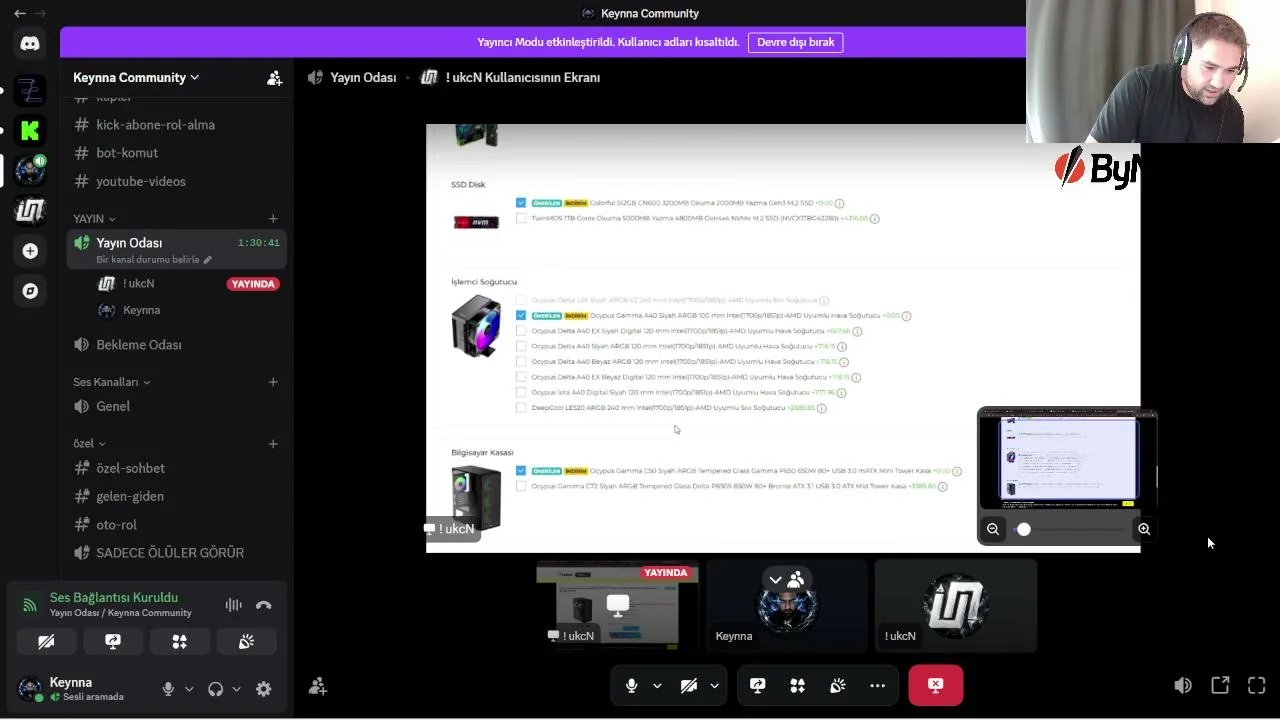Select Yayın Odası voice channel

176,250
